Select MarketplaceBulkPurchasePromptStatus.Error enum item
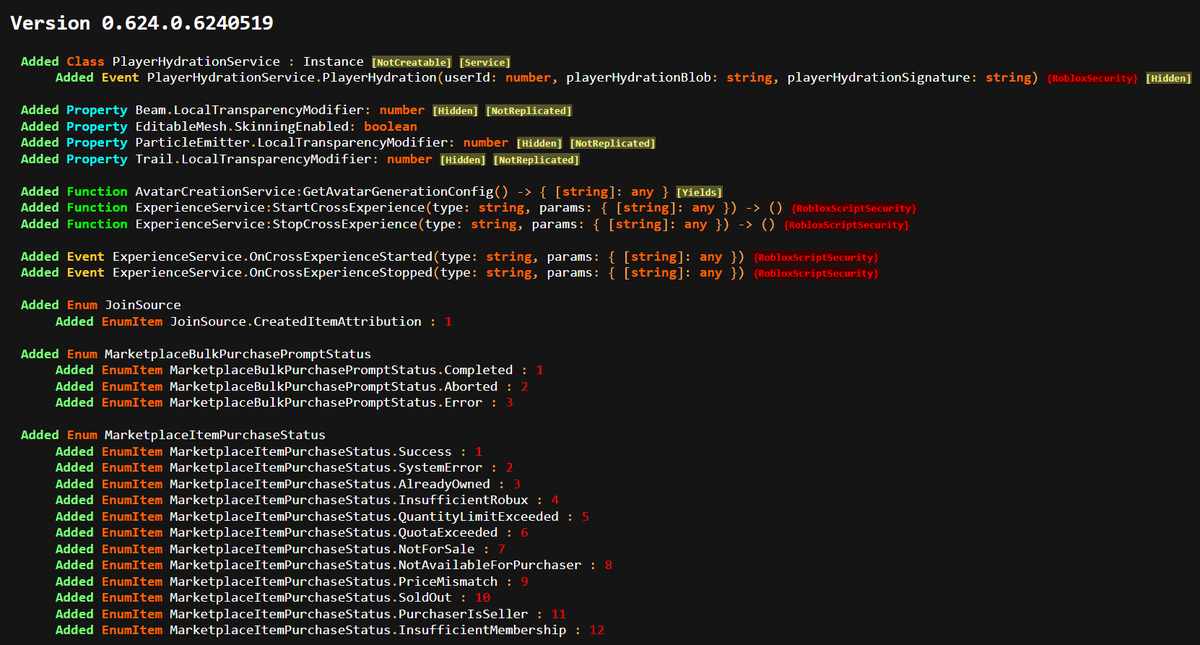The height and width of the screenshot is (645, 1200). [326, 403]
